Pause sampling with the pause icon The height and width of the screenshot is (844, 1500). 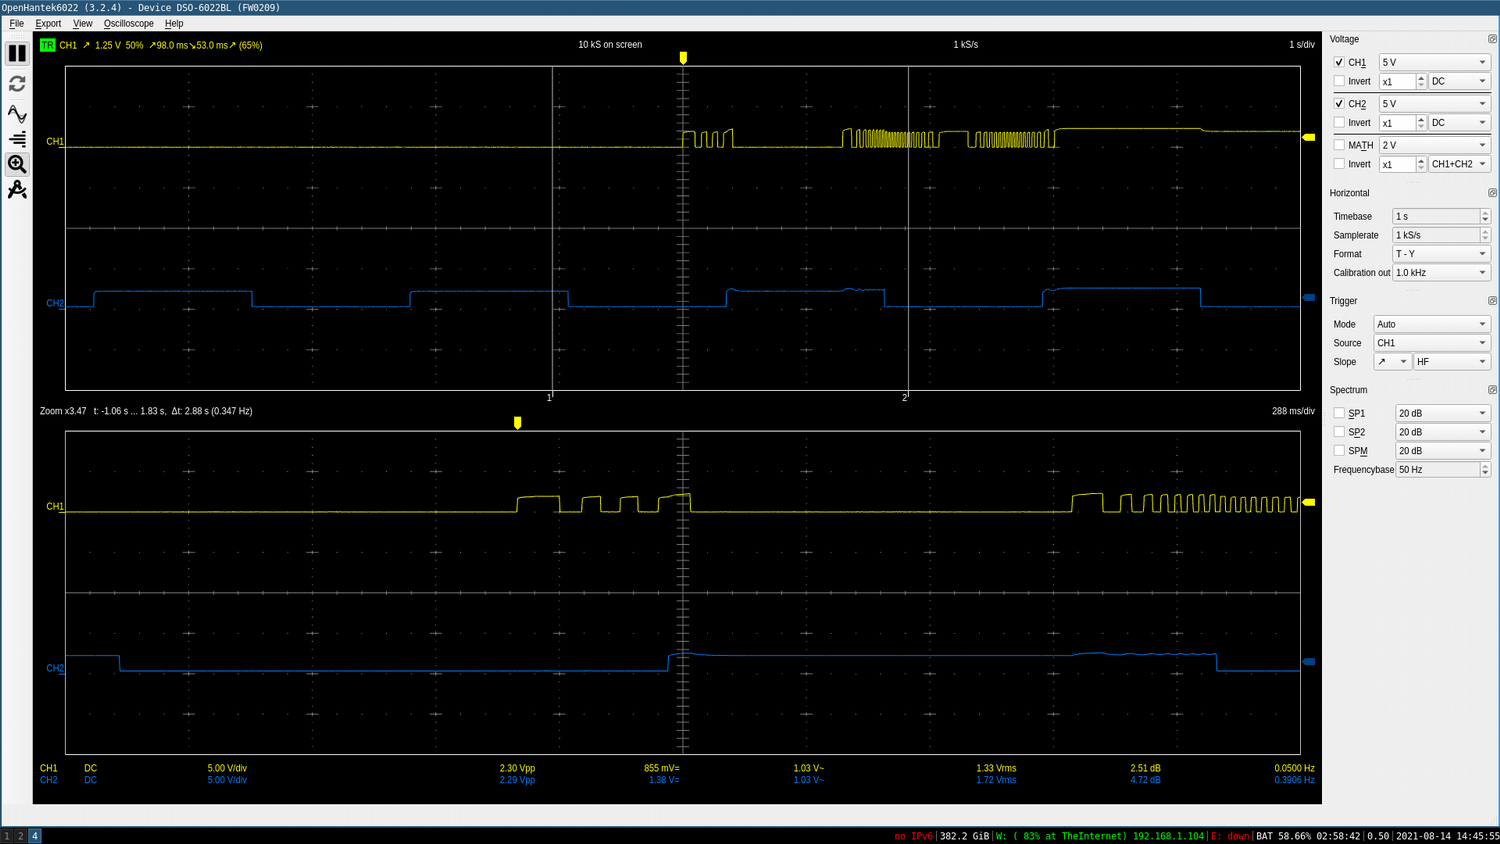coord(17,53)
